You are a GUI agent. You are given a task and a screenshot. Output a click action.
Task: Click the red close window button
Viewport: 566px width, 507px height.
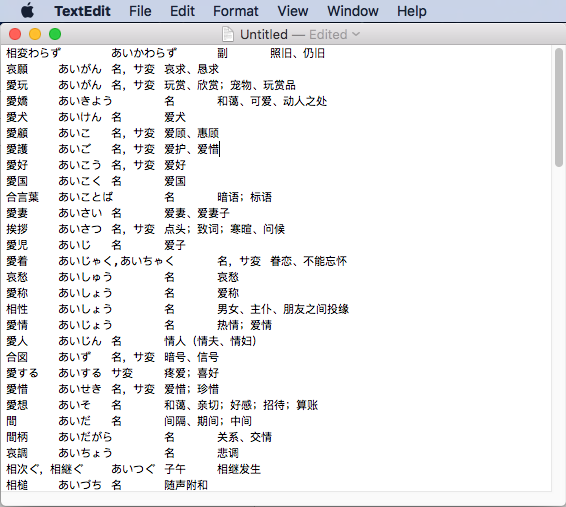click(x=15, y=34)
